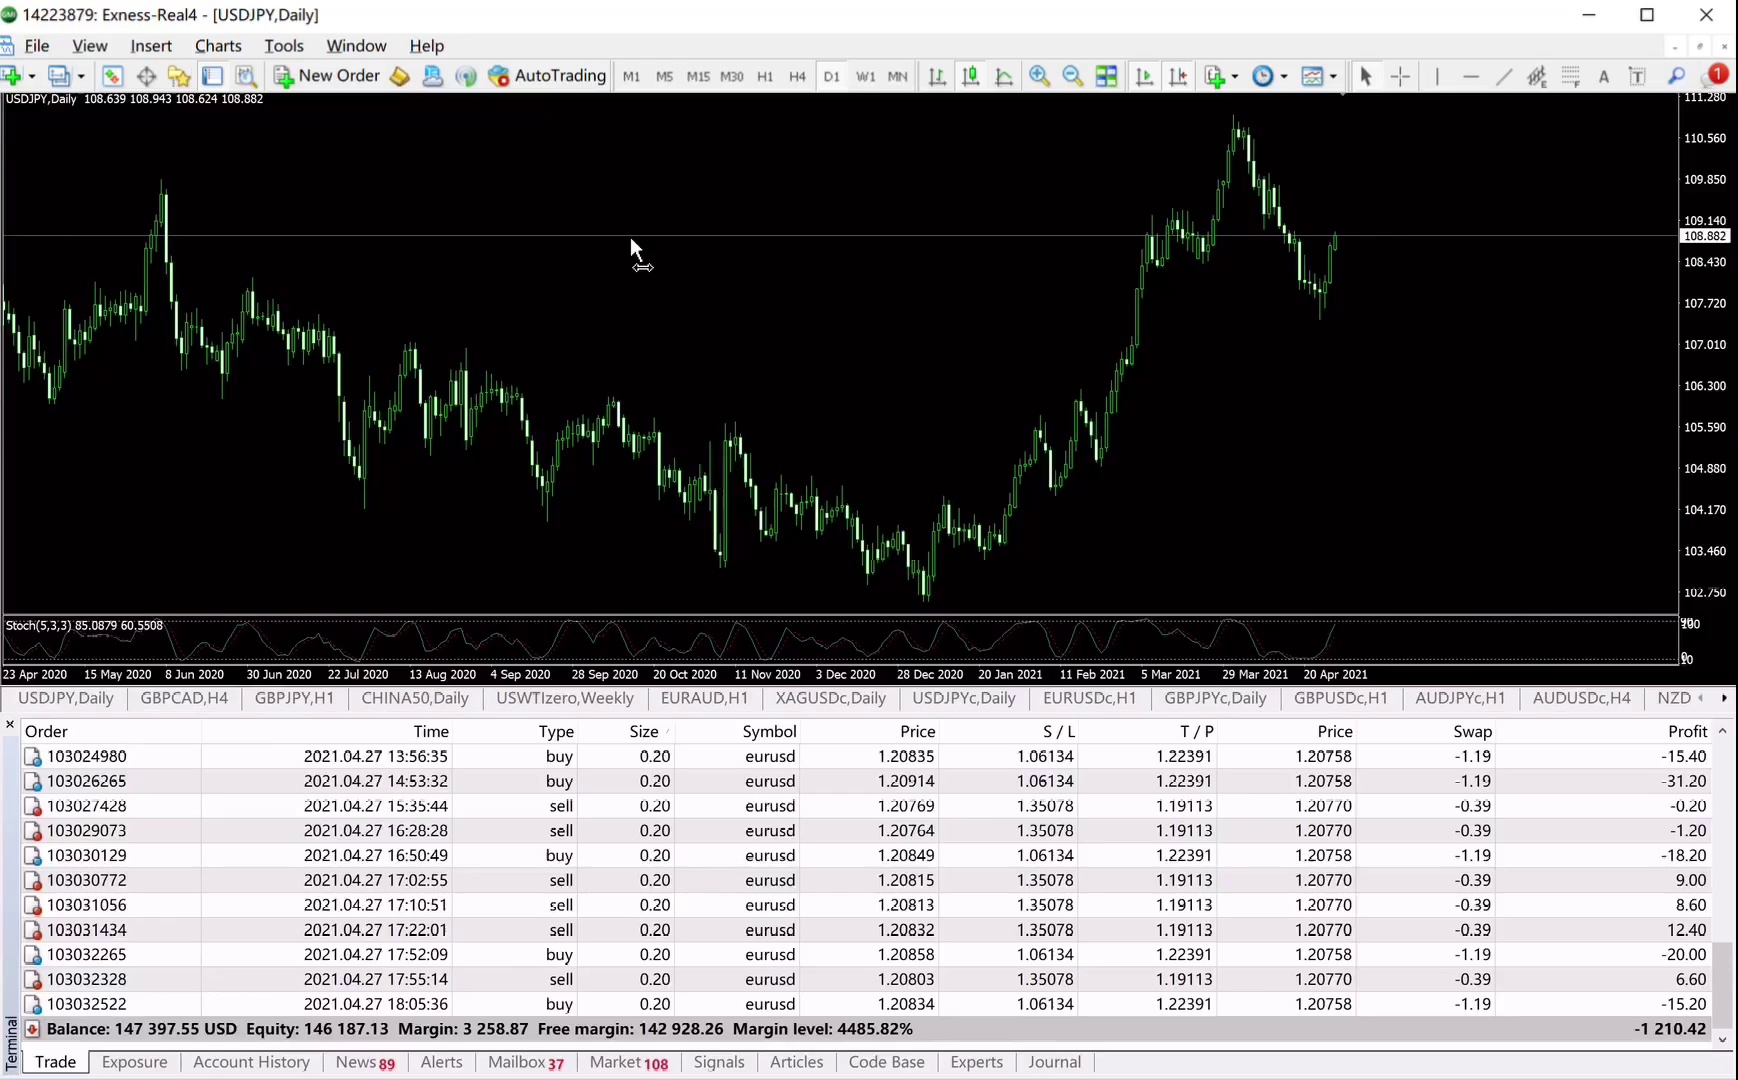Viewport: 1738px width, 1080px height.
Task: Expand the Indicators list dropdown arrow
Action: [x=1235, y=76]
